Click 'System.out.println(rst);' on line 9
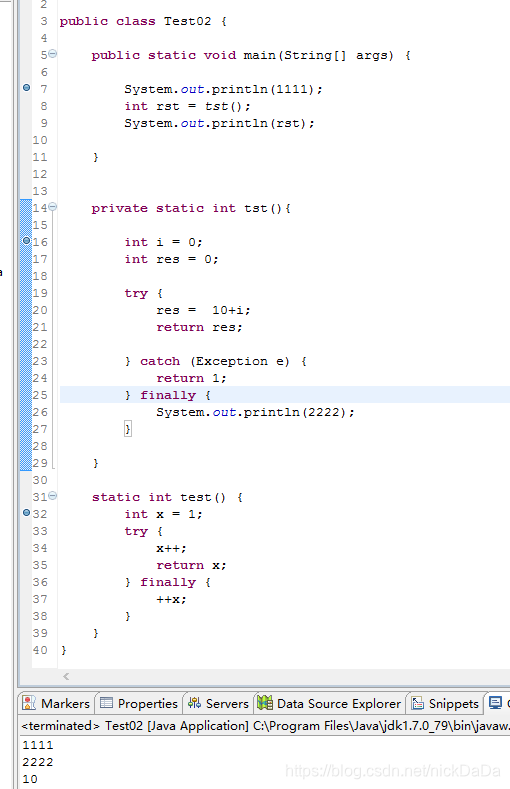This screenshot has height=789, width=510. (219, 123)
